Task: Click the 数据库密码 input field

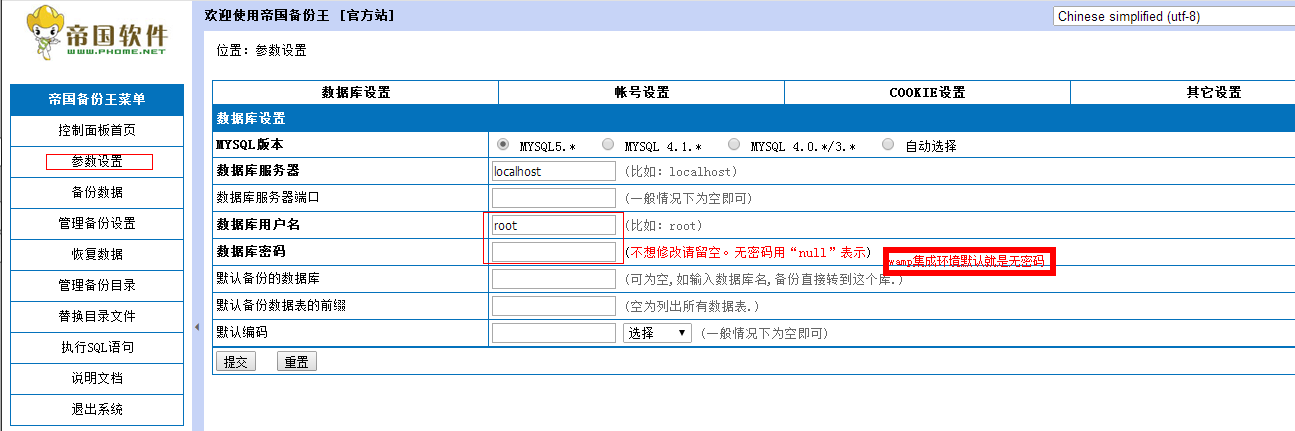Action: [x=554, y=252]
